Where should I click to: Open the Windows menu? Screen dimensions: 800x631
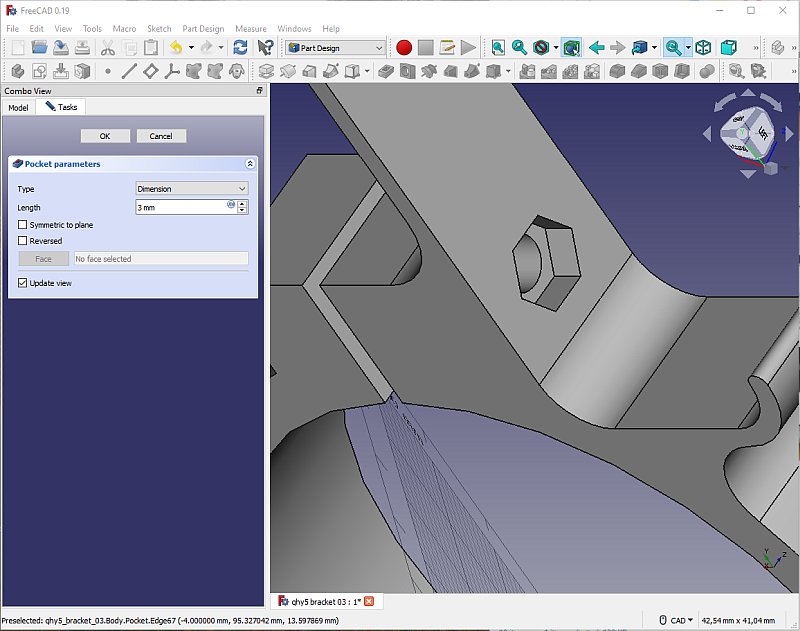click(294, 29)
